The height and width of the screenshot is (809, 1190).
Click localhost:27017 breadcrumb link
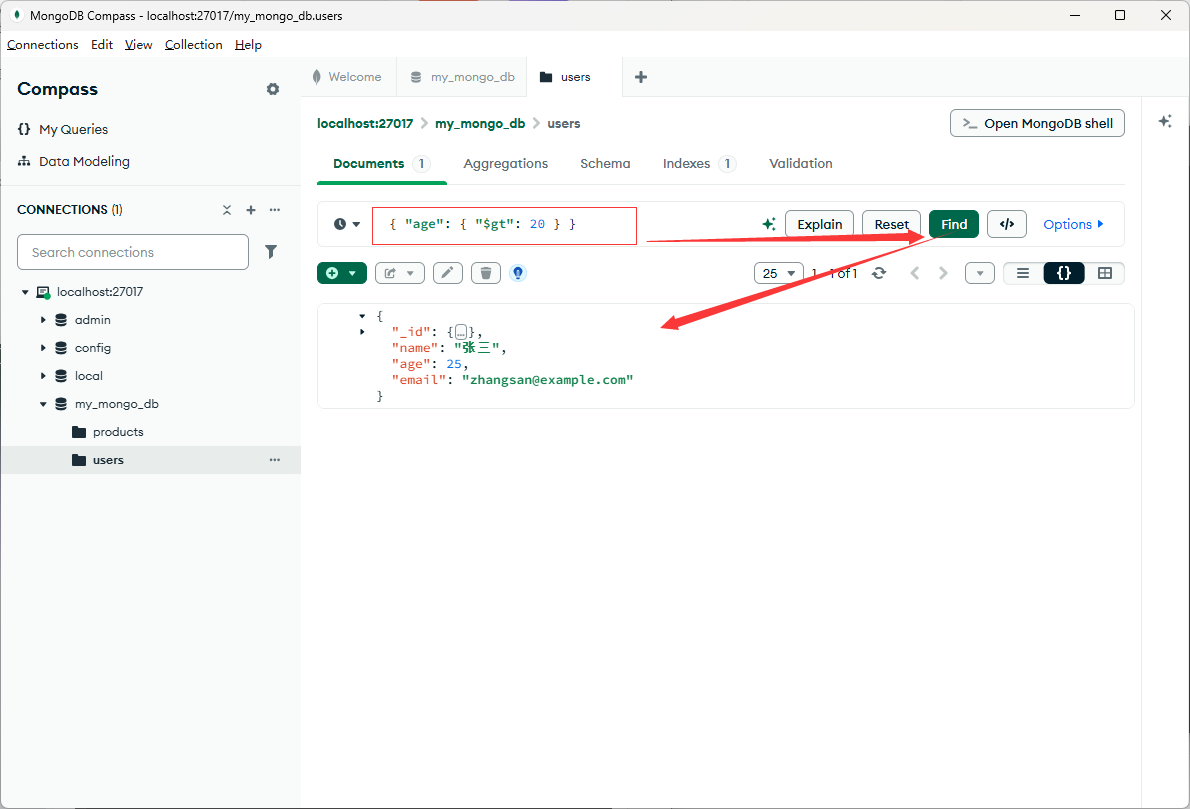click(365, 124)
